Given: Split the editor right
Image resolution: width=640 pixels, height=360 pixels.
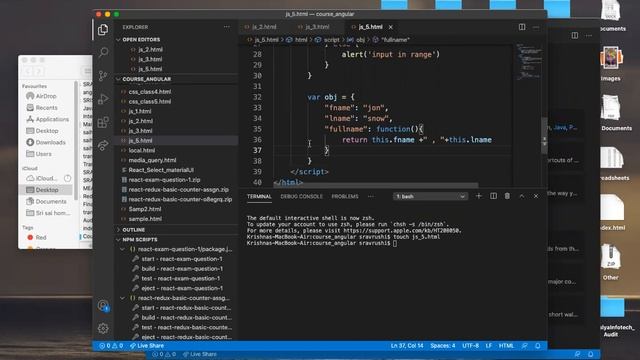Looking at the screenshot, I should 522,27.
